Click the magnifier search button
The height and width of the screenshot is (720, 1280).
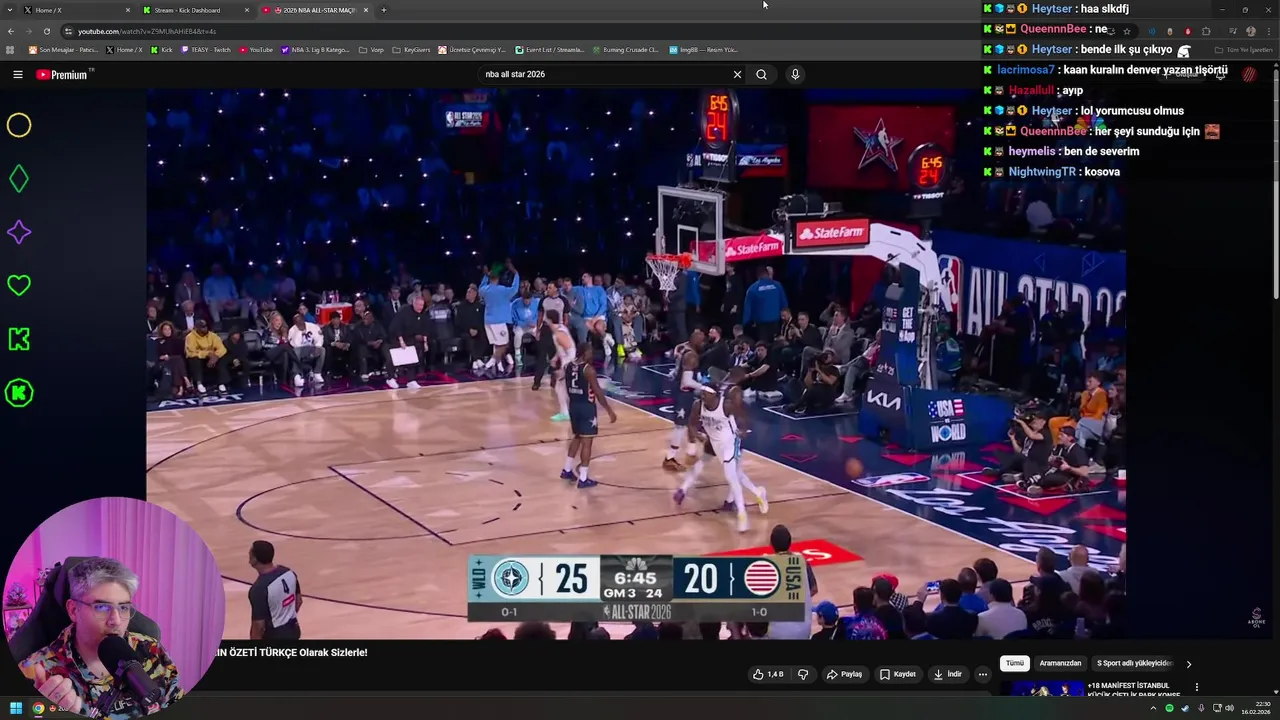point(761,74)
